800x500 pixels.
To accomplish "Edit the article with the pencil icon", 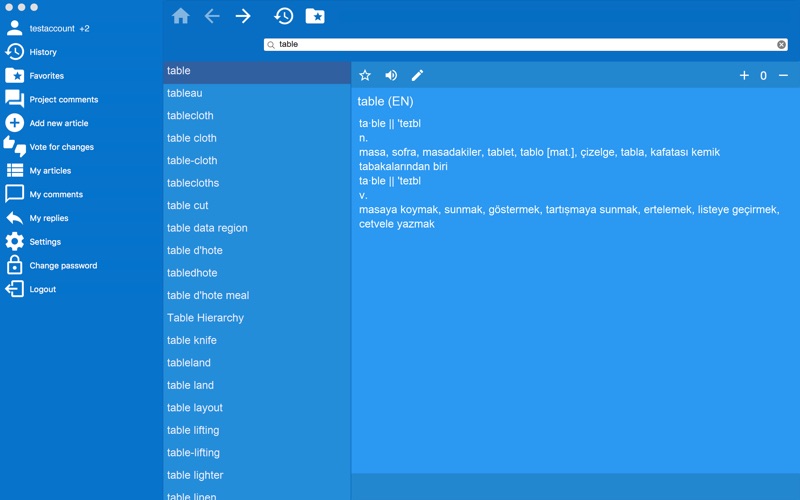I will coord(417,76).
